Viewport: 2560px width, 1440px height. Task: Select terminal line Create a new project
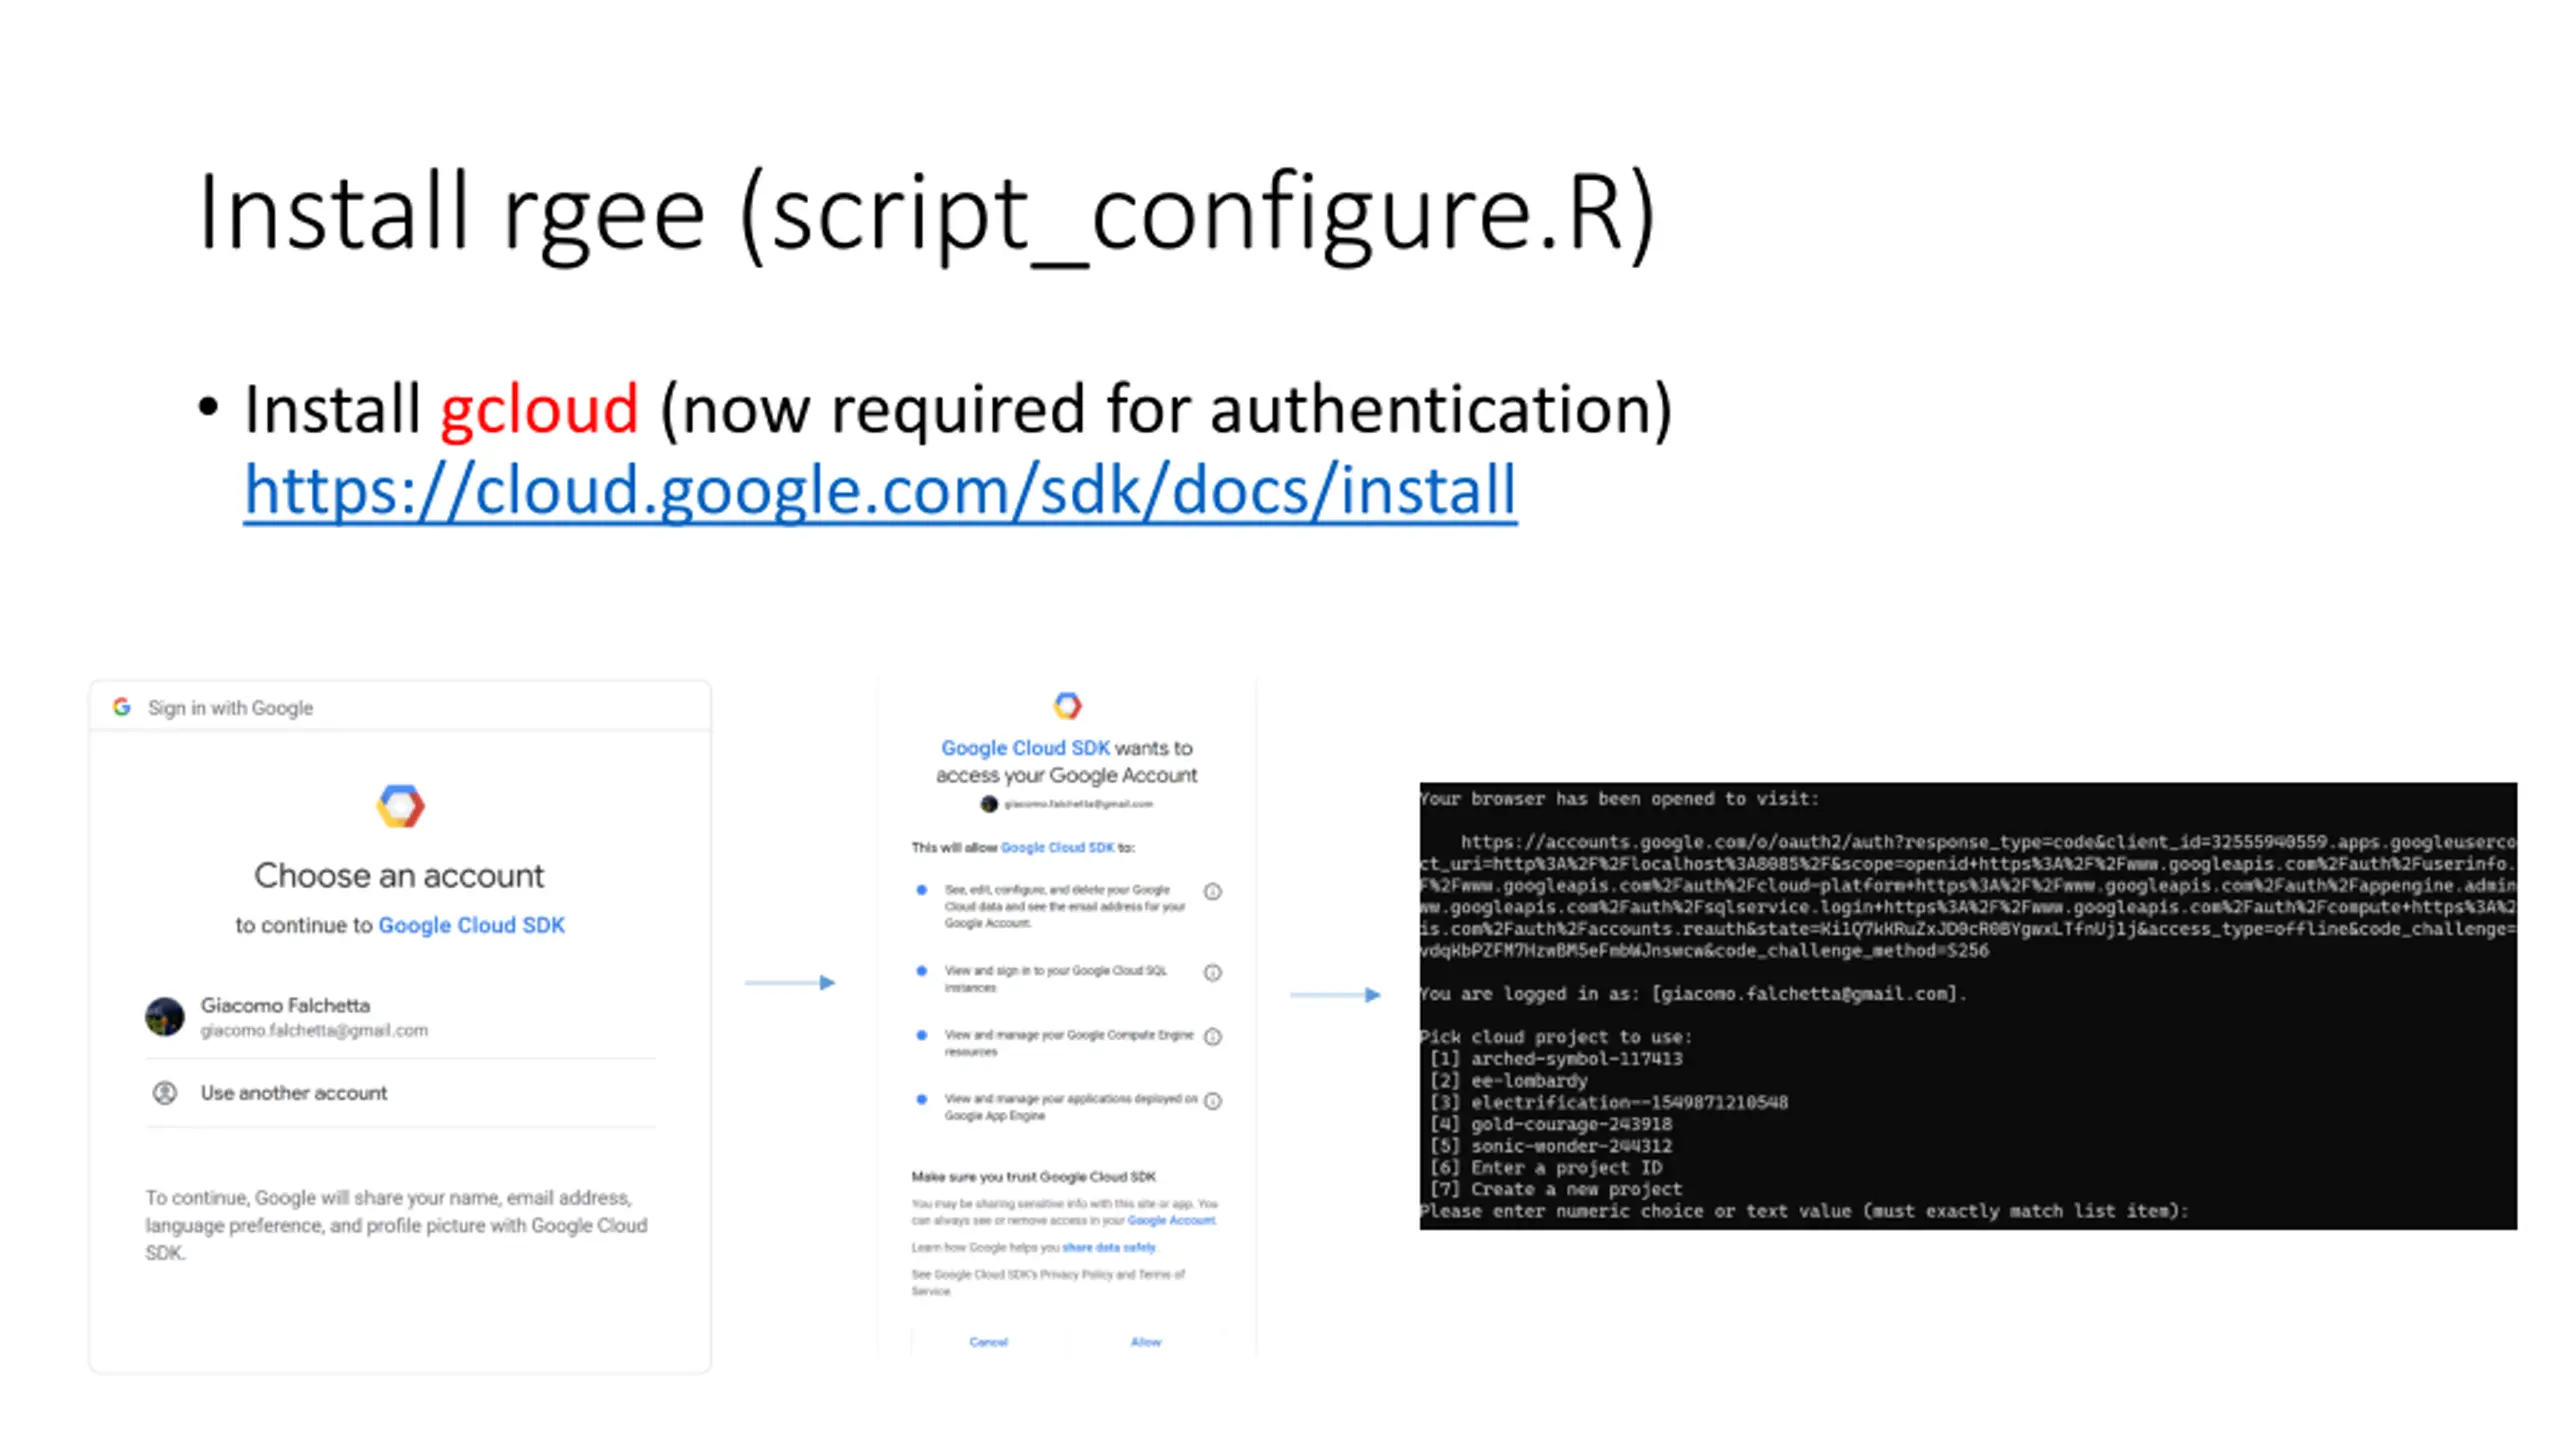coord(1556,1190)
